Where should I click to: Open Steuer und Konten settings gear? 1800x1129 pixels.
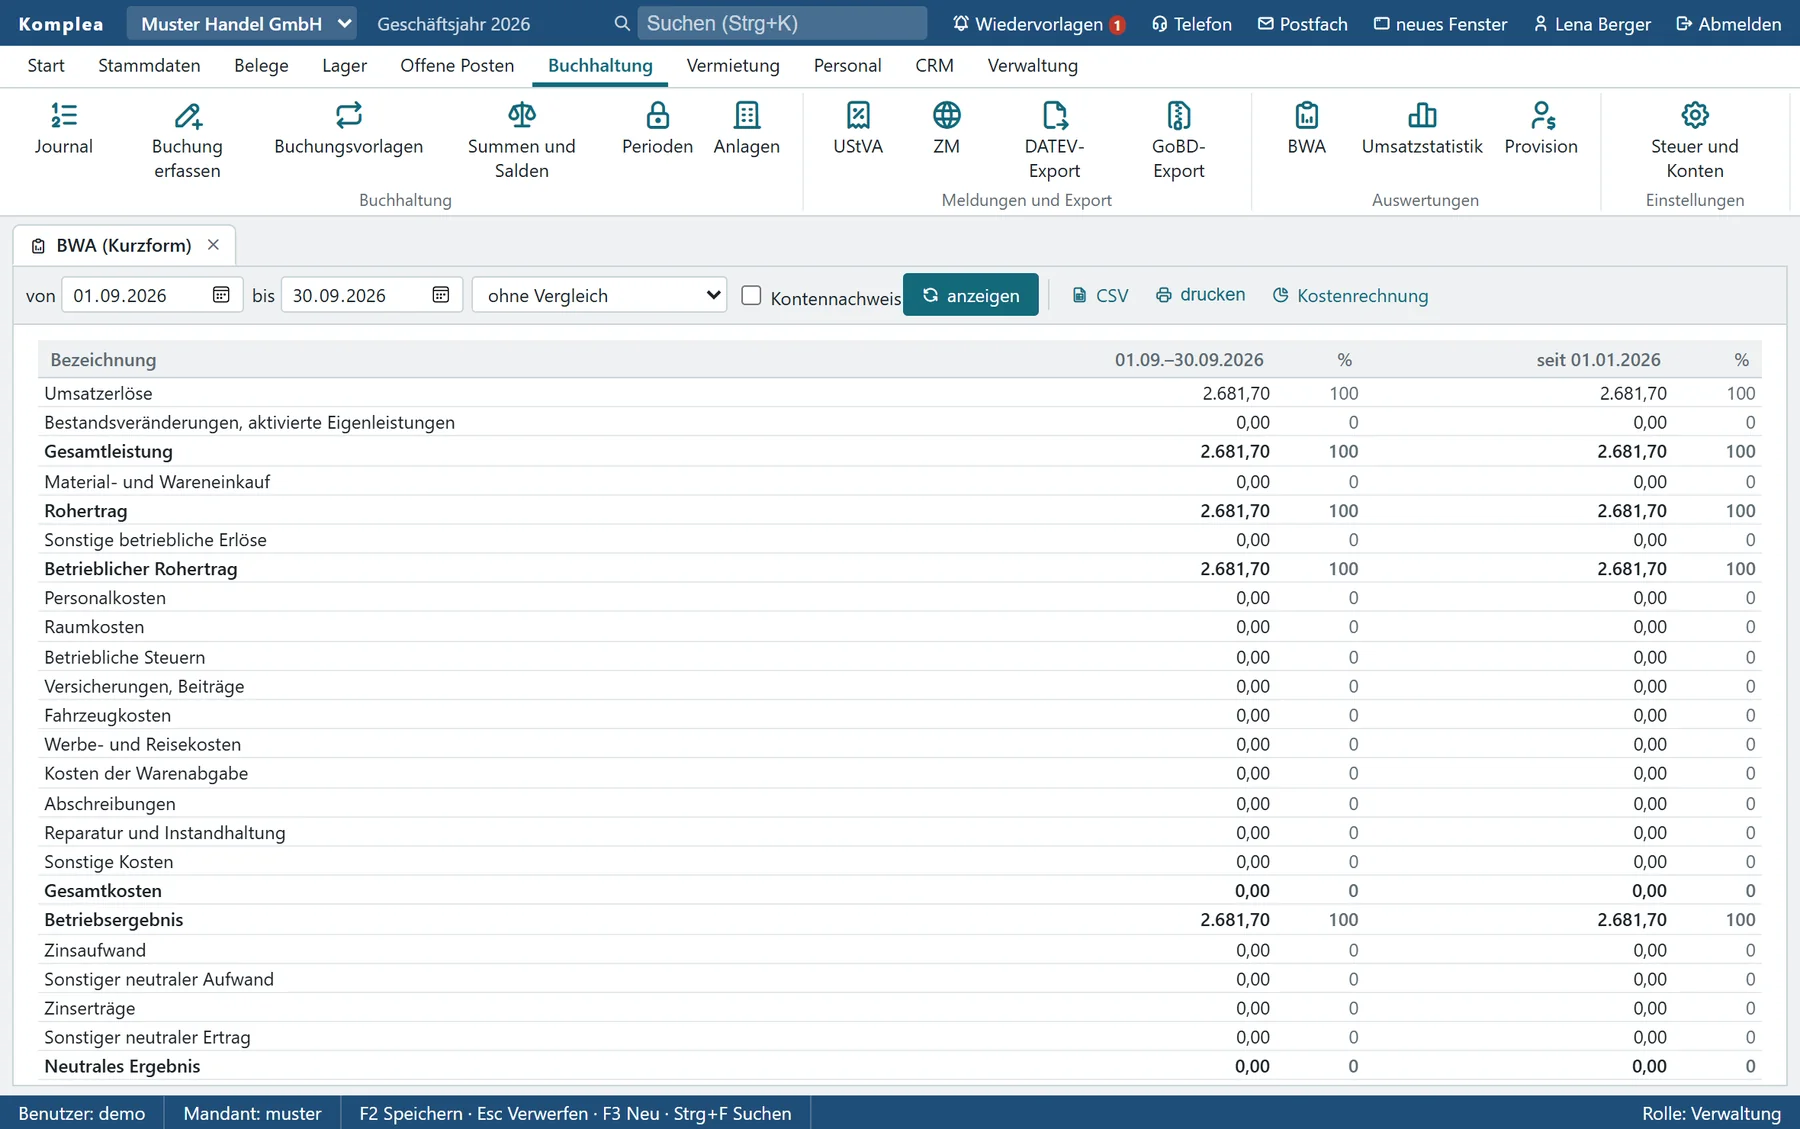pyautogui.click(x=1694, y=115)
